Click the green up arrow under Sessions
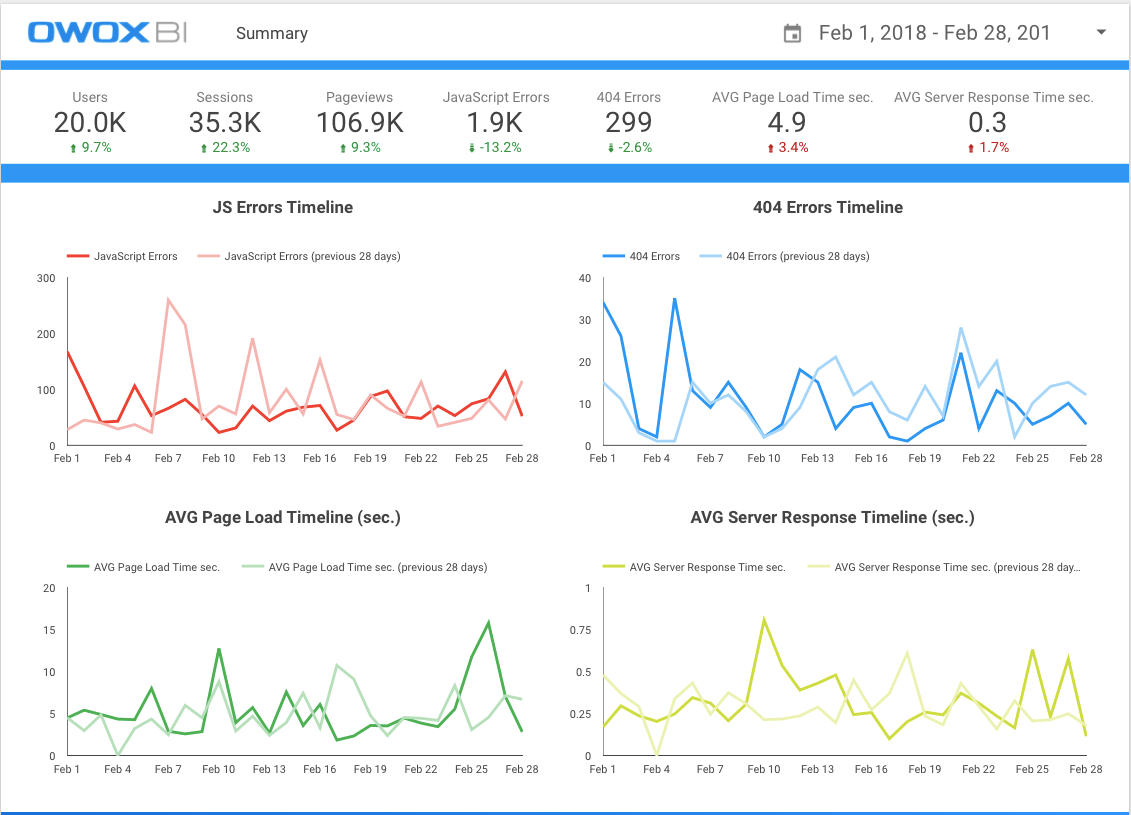This screenshot has width=1131, height=815. click(x=204, y=148)
